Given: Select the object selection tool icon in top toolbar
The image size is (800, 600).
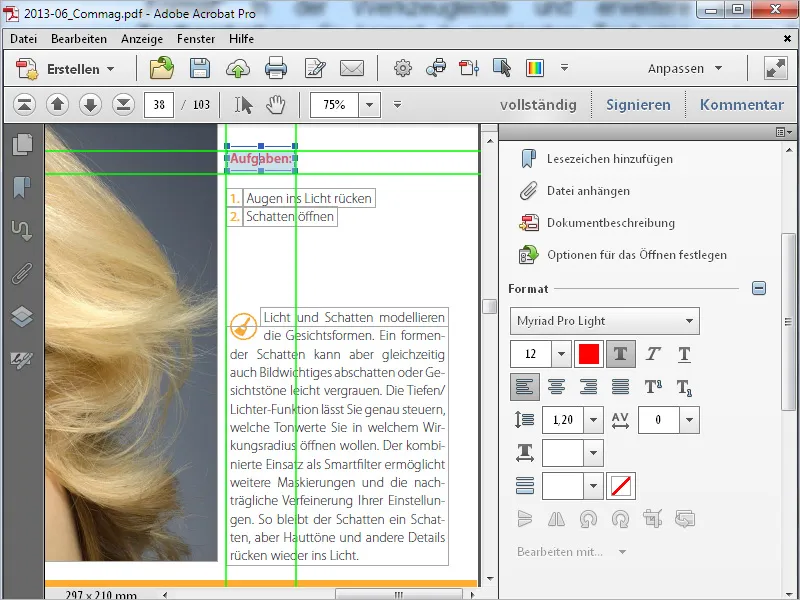Looking at the screenshot, I should click(x=502, y=68).
